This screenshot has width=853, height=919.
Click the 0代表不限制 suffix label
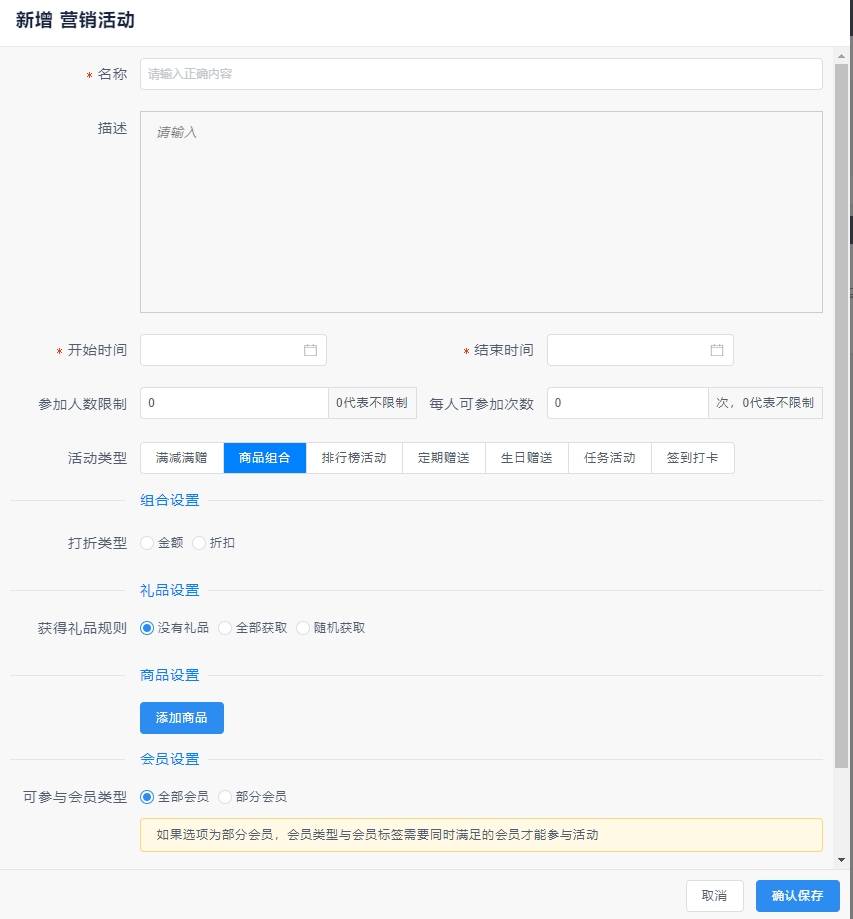point(372,403)
